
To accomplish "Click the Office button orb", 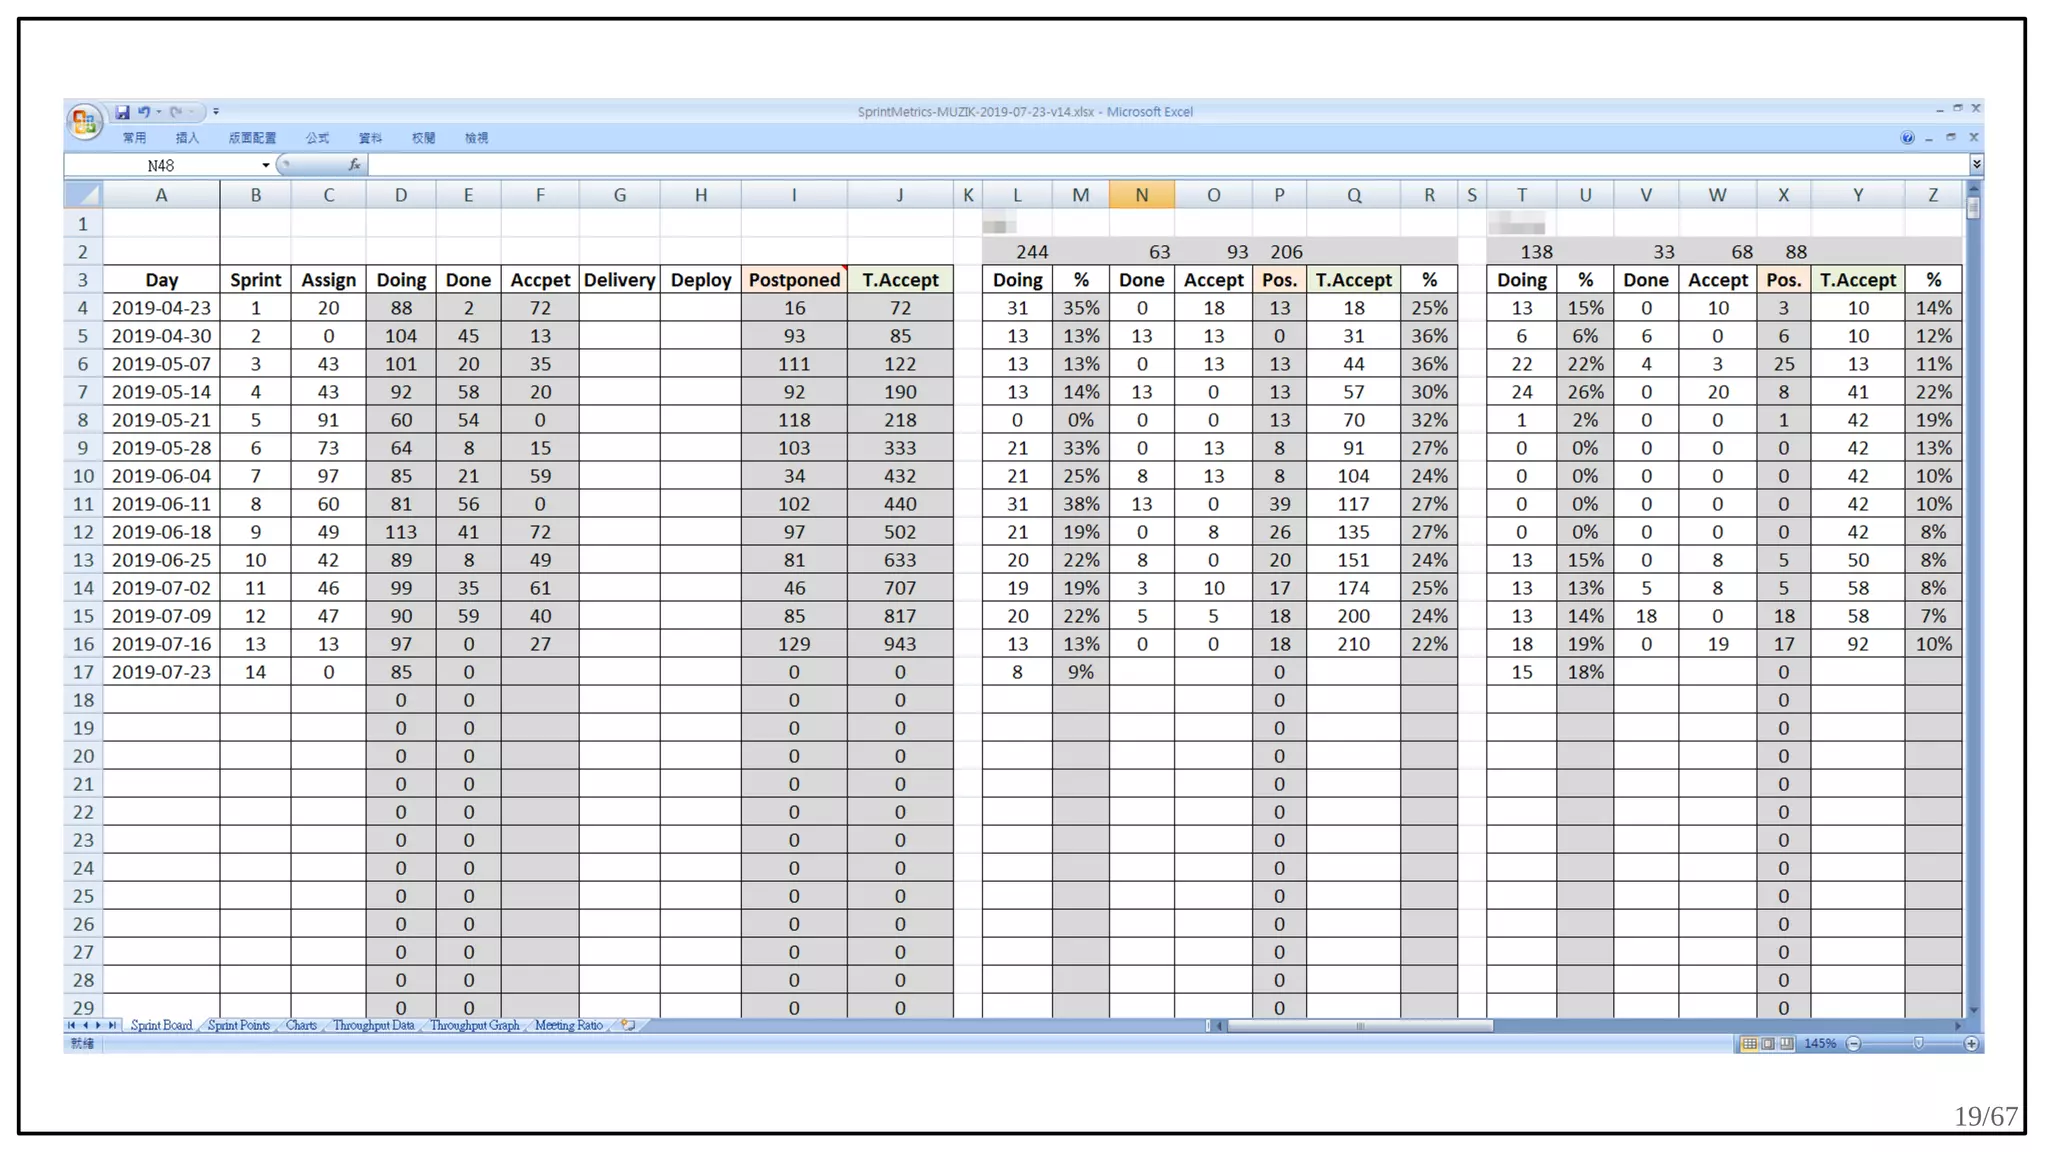I will tap(84, 122).
